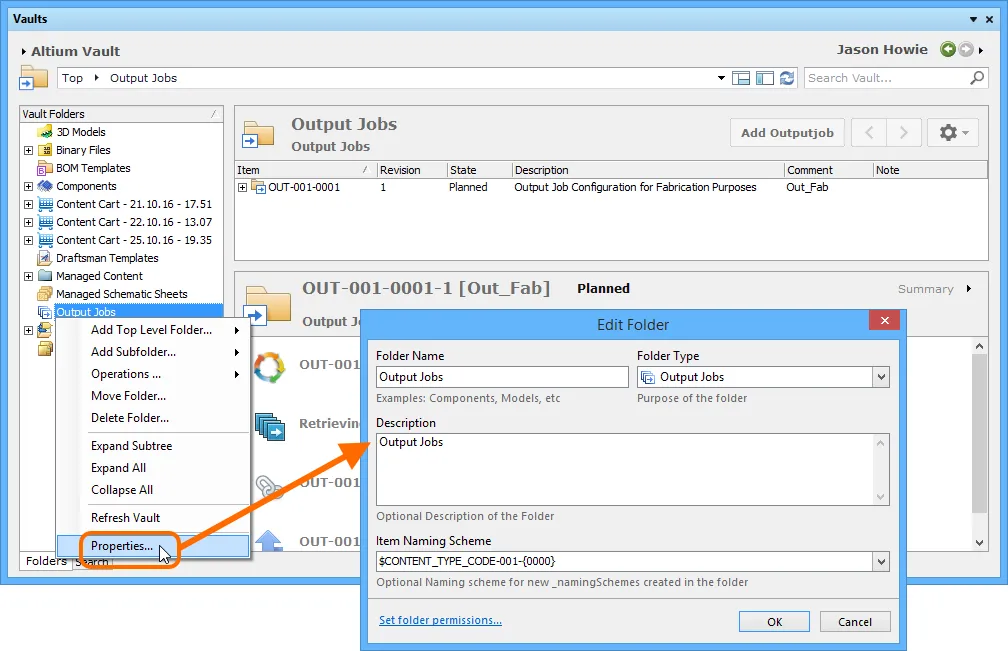Click the Components folder icon
1008x651 pixels.
pos(45,186)
